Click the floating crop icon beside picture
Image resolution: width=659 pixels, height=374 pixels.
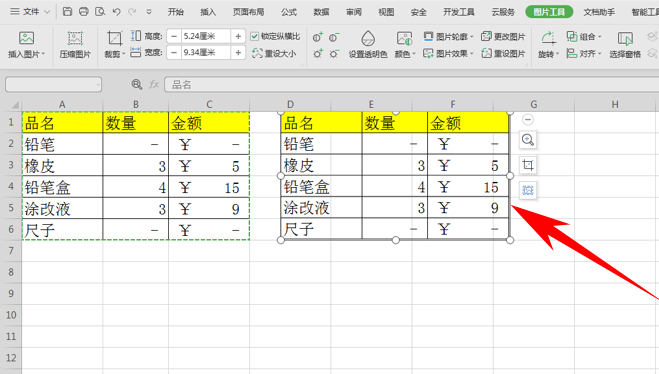pyautogui.click(x=528, y=165)
